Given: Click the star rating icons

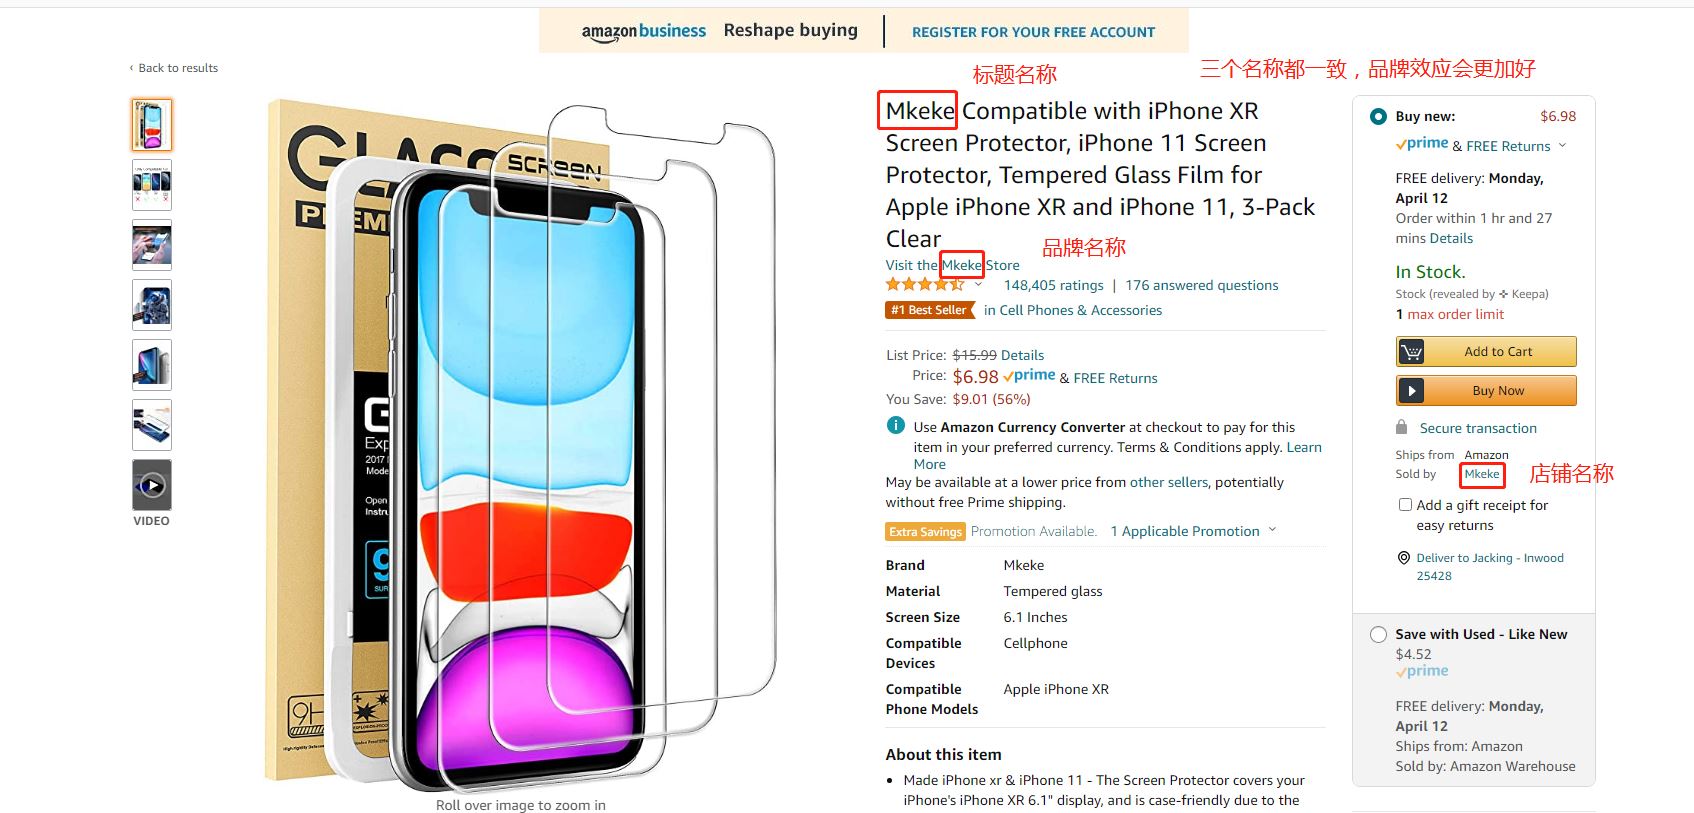Looking at the screenshot, I should pos(925,285).
